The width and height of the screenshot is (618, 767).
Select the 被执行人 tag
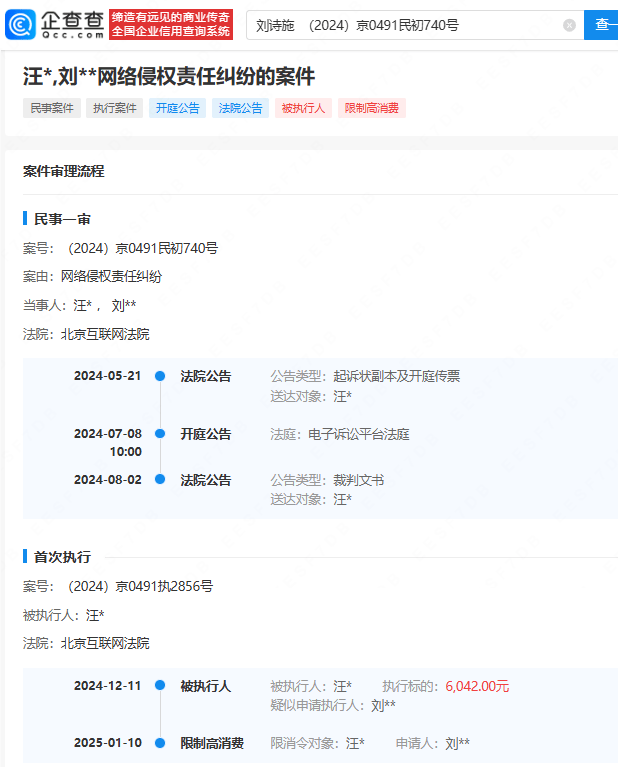(x=303, y=108)
